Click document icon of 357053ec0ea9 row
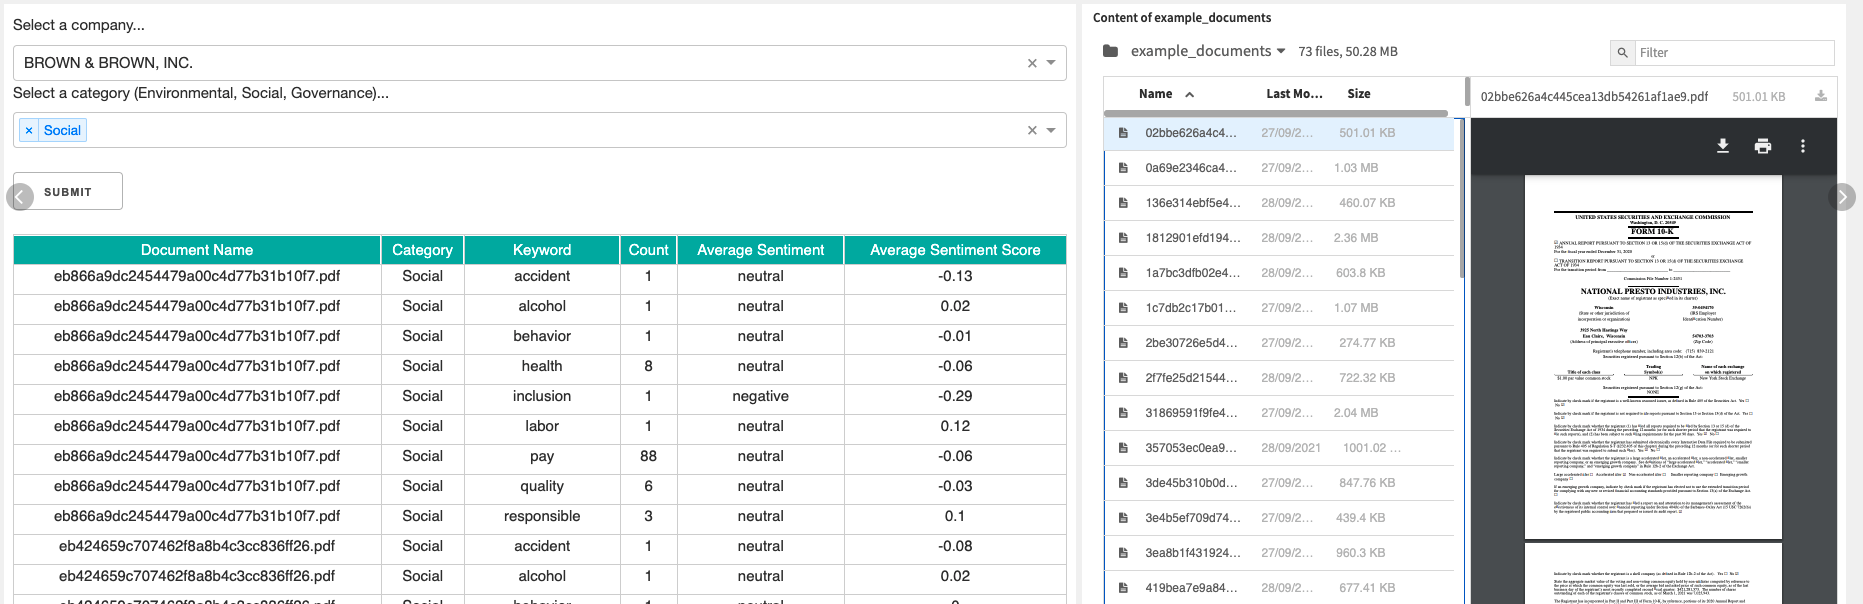This screenshot has height=604, width=1863. [x=1123, y=448]
